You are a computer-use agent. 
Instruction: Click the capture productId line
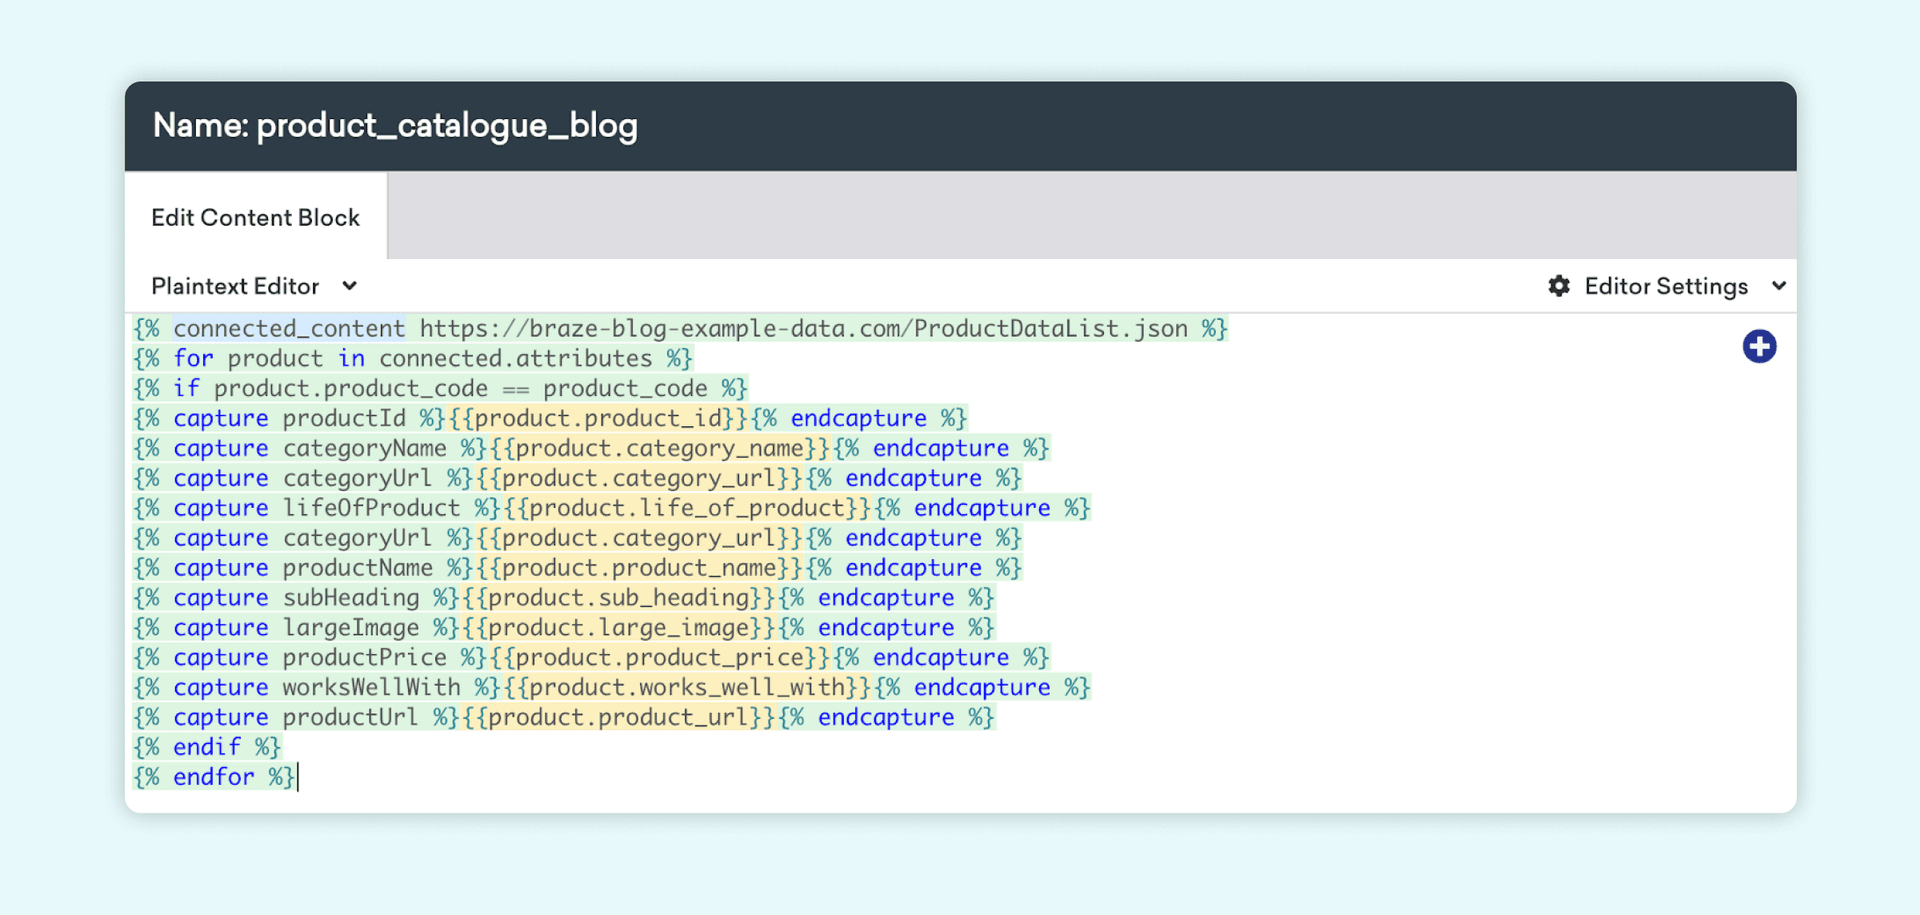click(x=550, y=419)
